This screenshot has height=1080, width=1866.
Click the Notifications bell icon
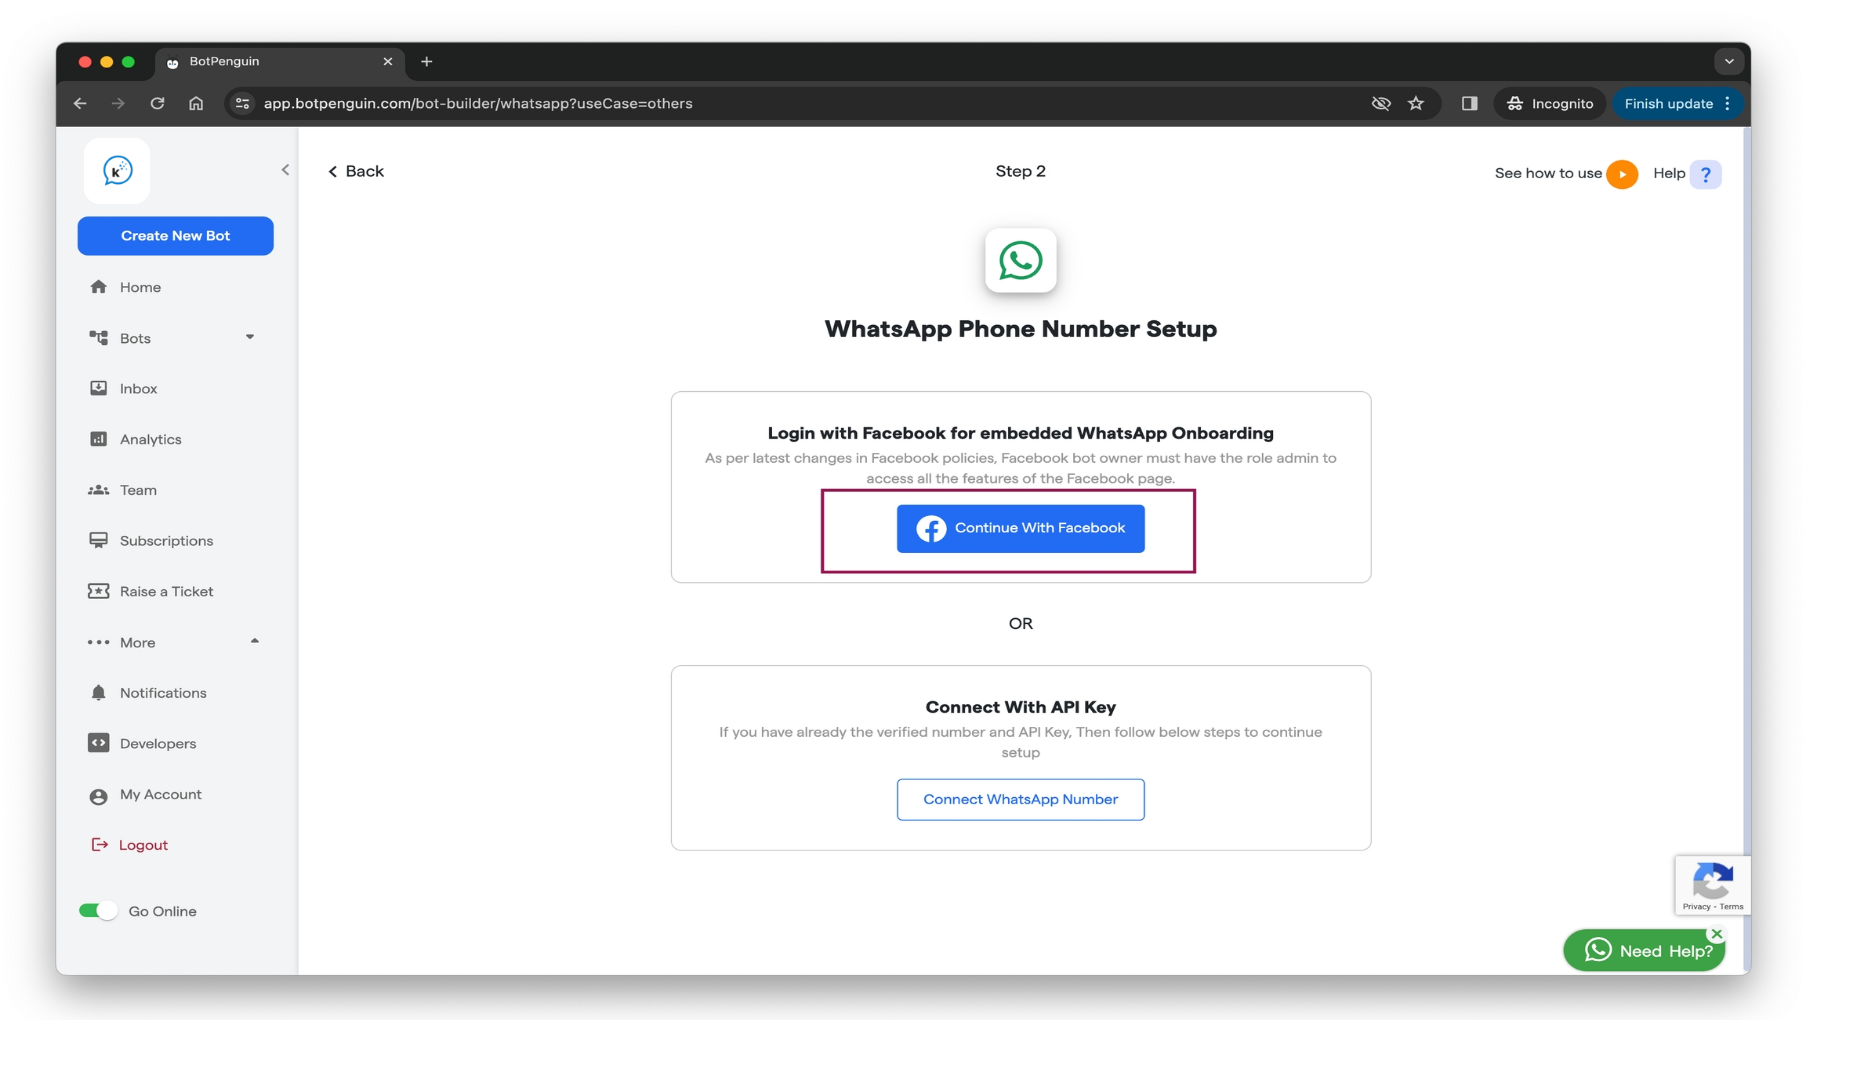tap(98, 693)
